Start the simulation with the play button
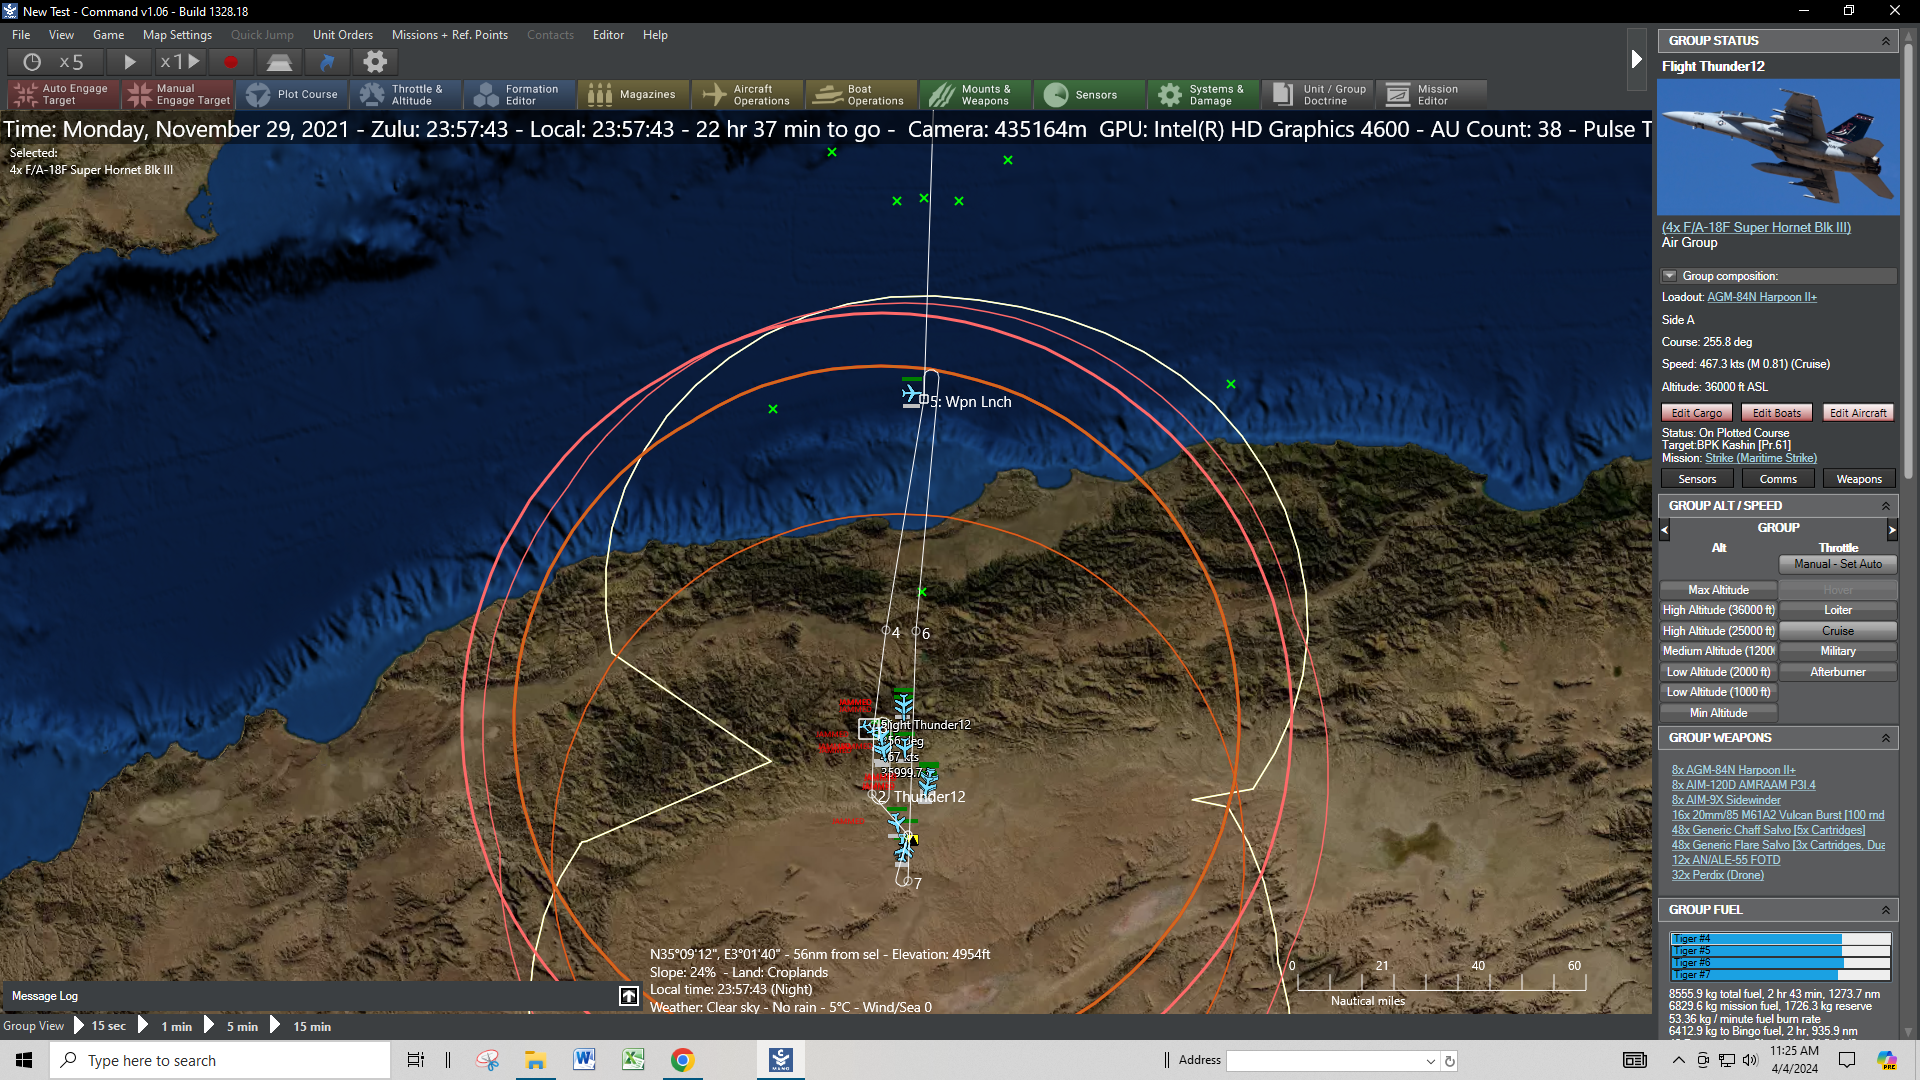 129,62
